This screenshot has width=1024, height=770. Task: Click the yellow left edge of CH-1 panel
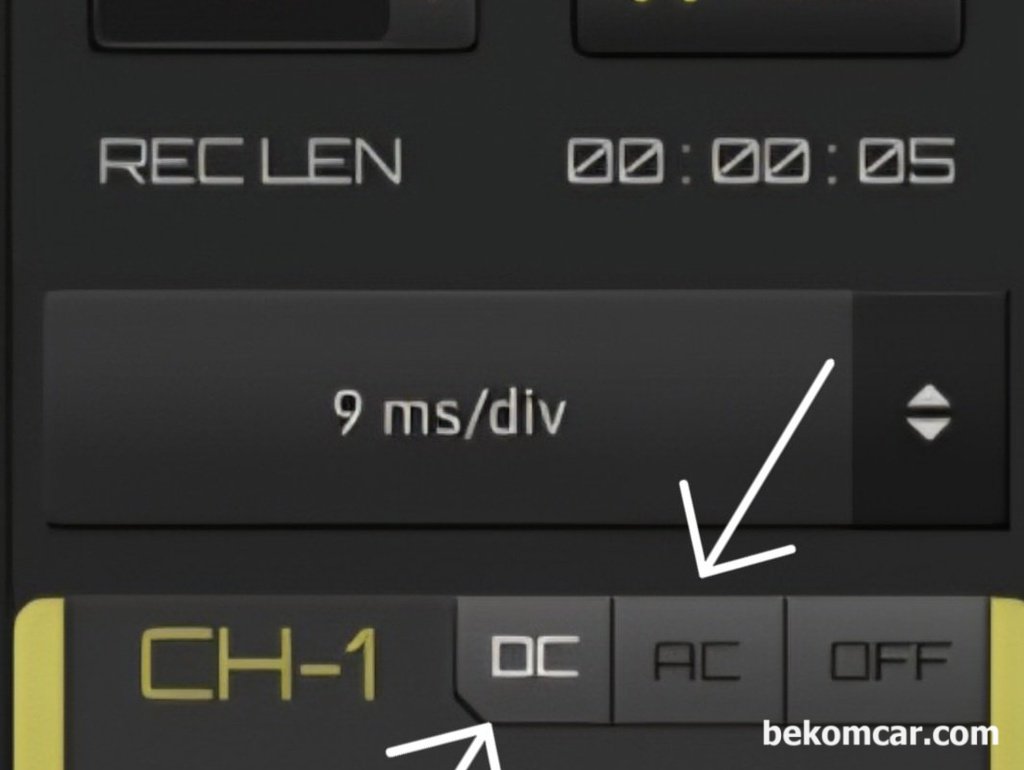click(39, 684)
